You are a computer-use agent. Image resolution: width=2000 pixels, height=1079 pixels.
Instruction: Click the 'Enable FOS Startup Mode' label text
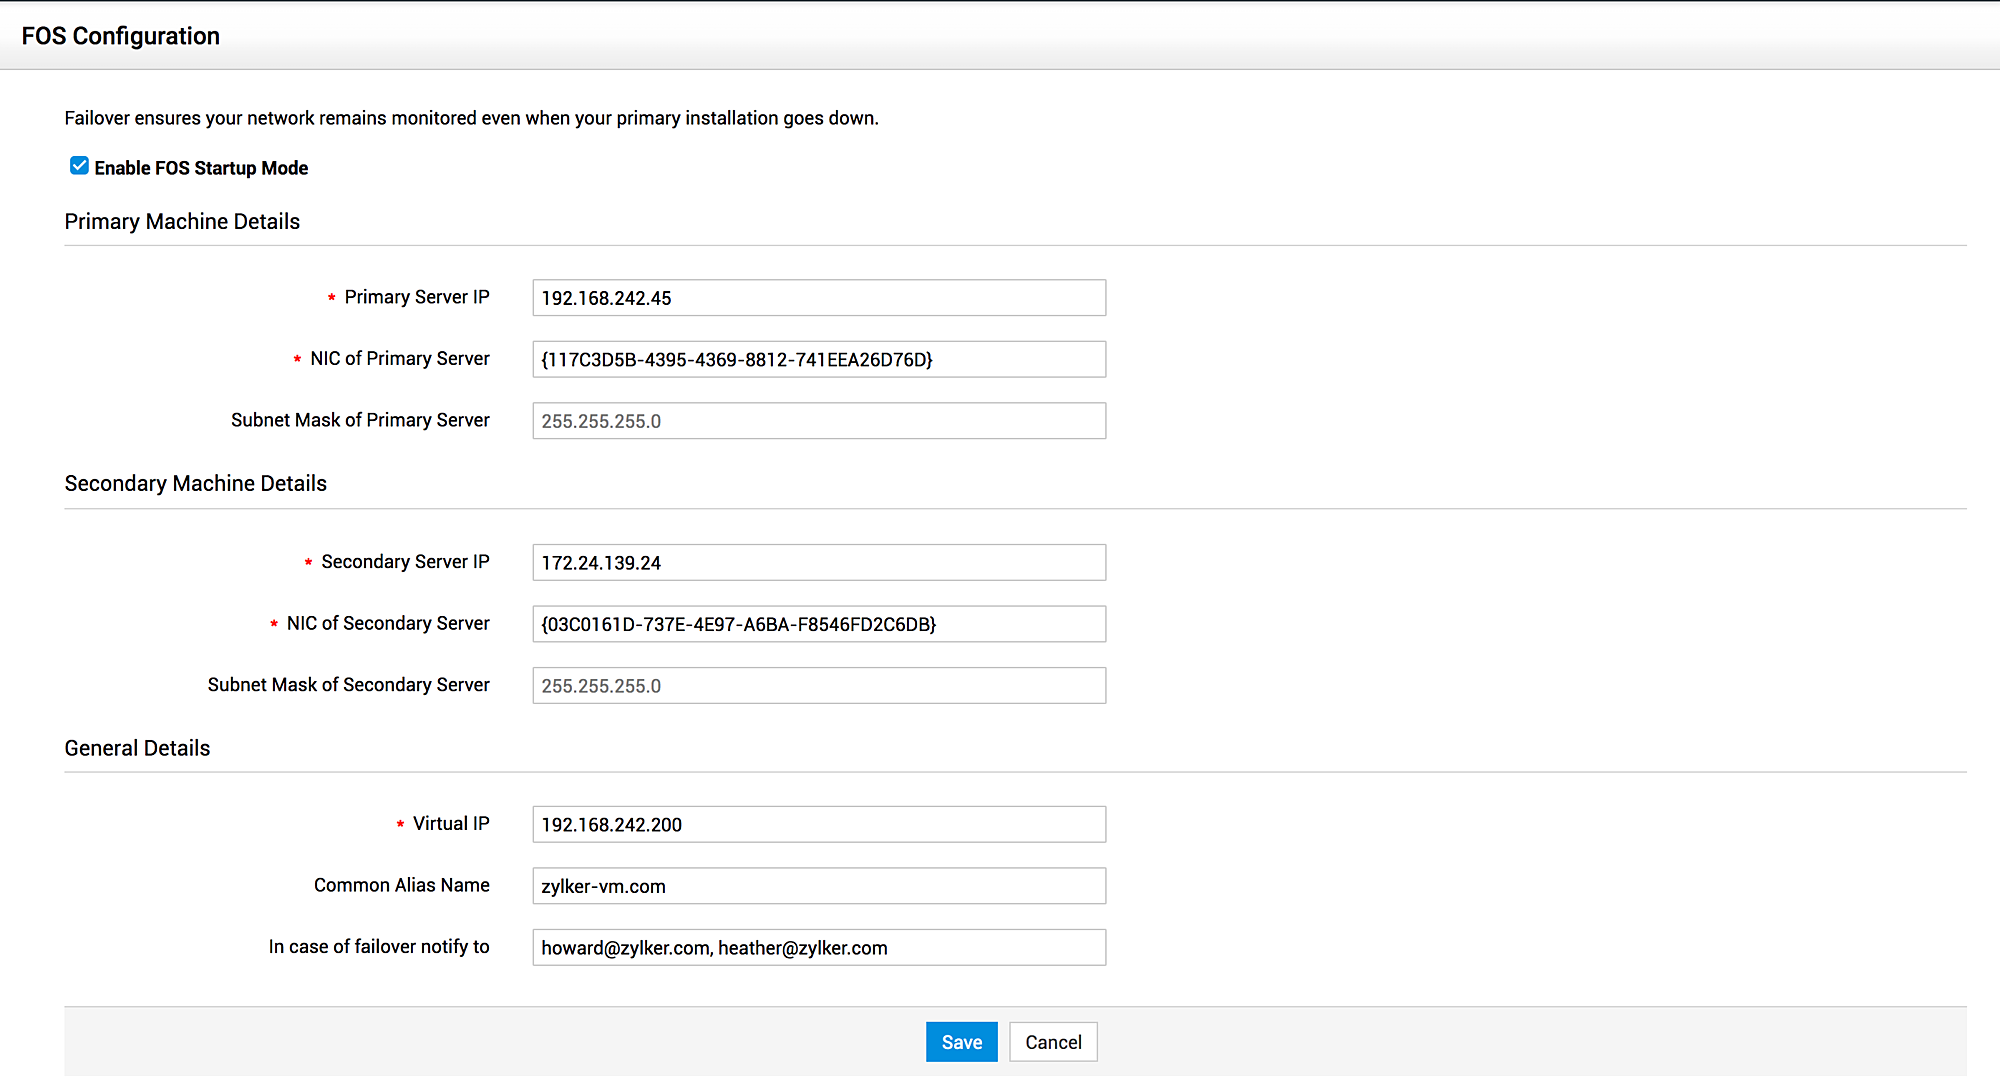(201, 168)
